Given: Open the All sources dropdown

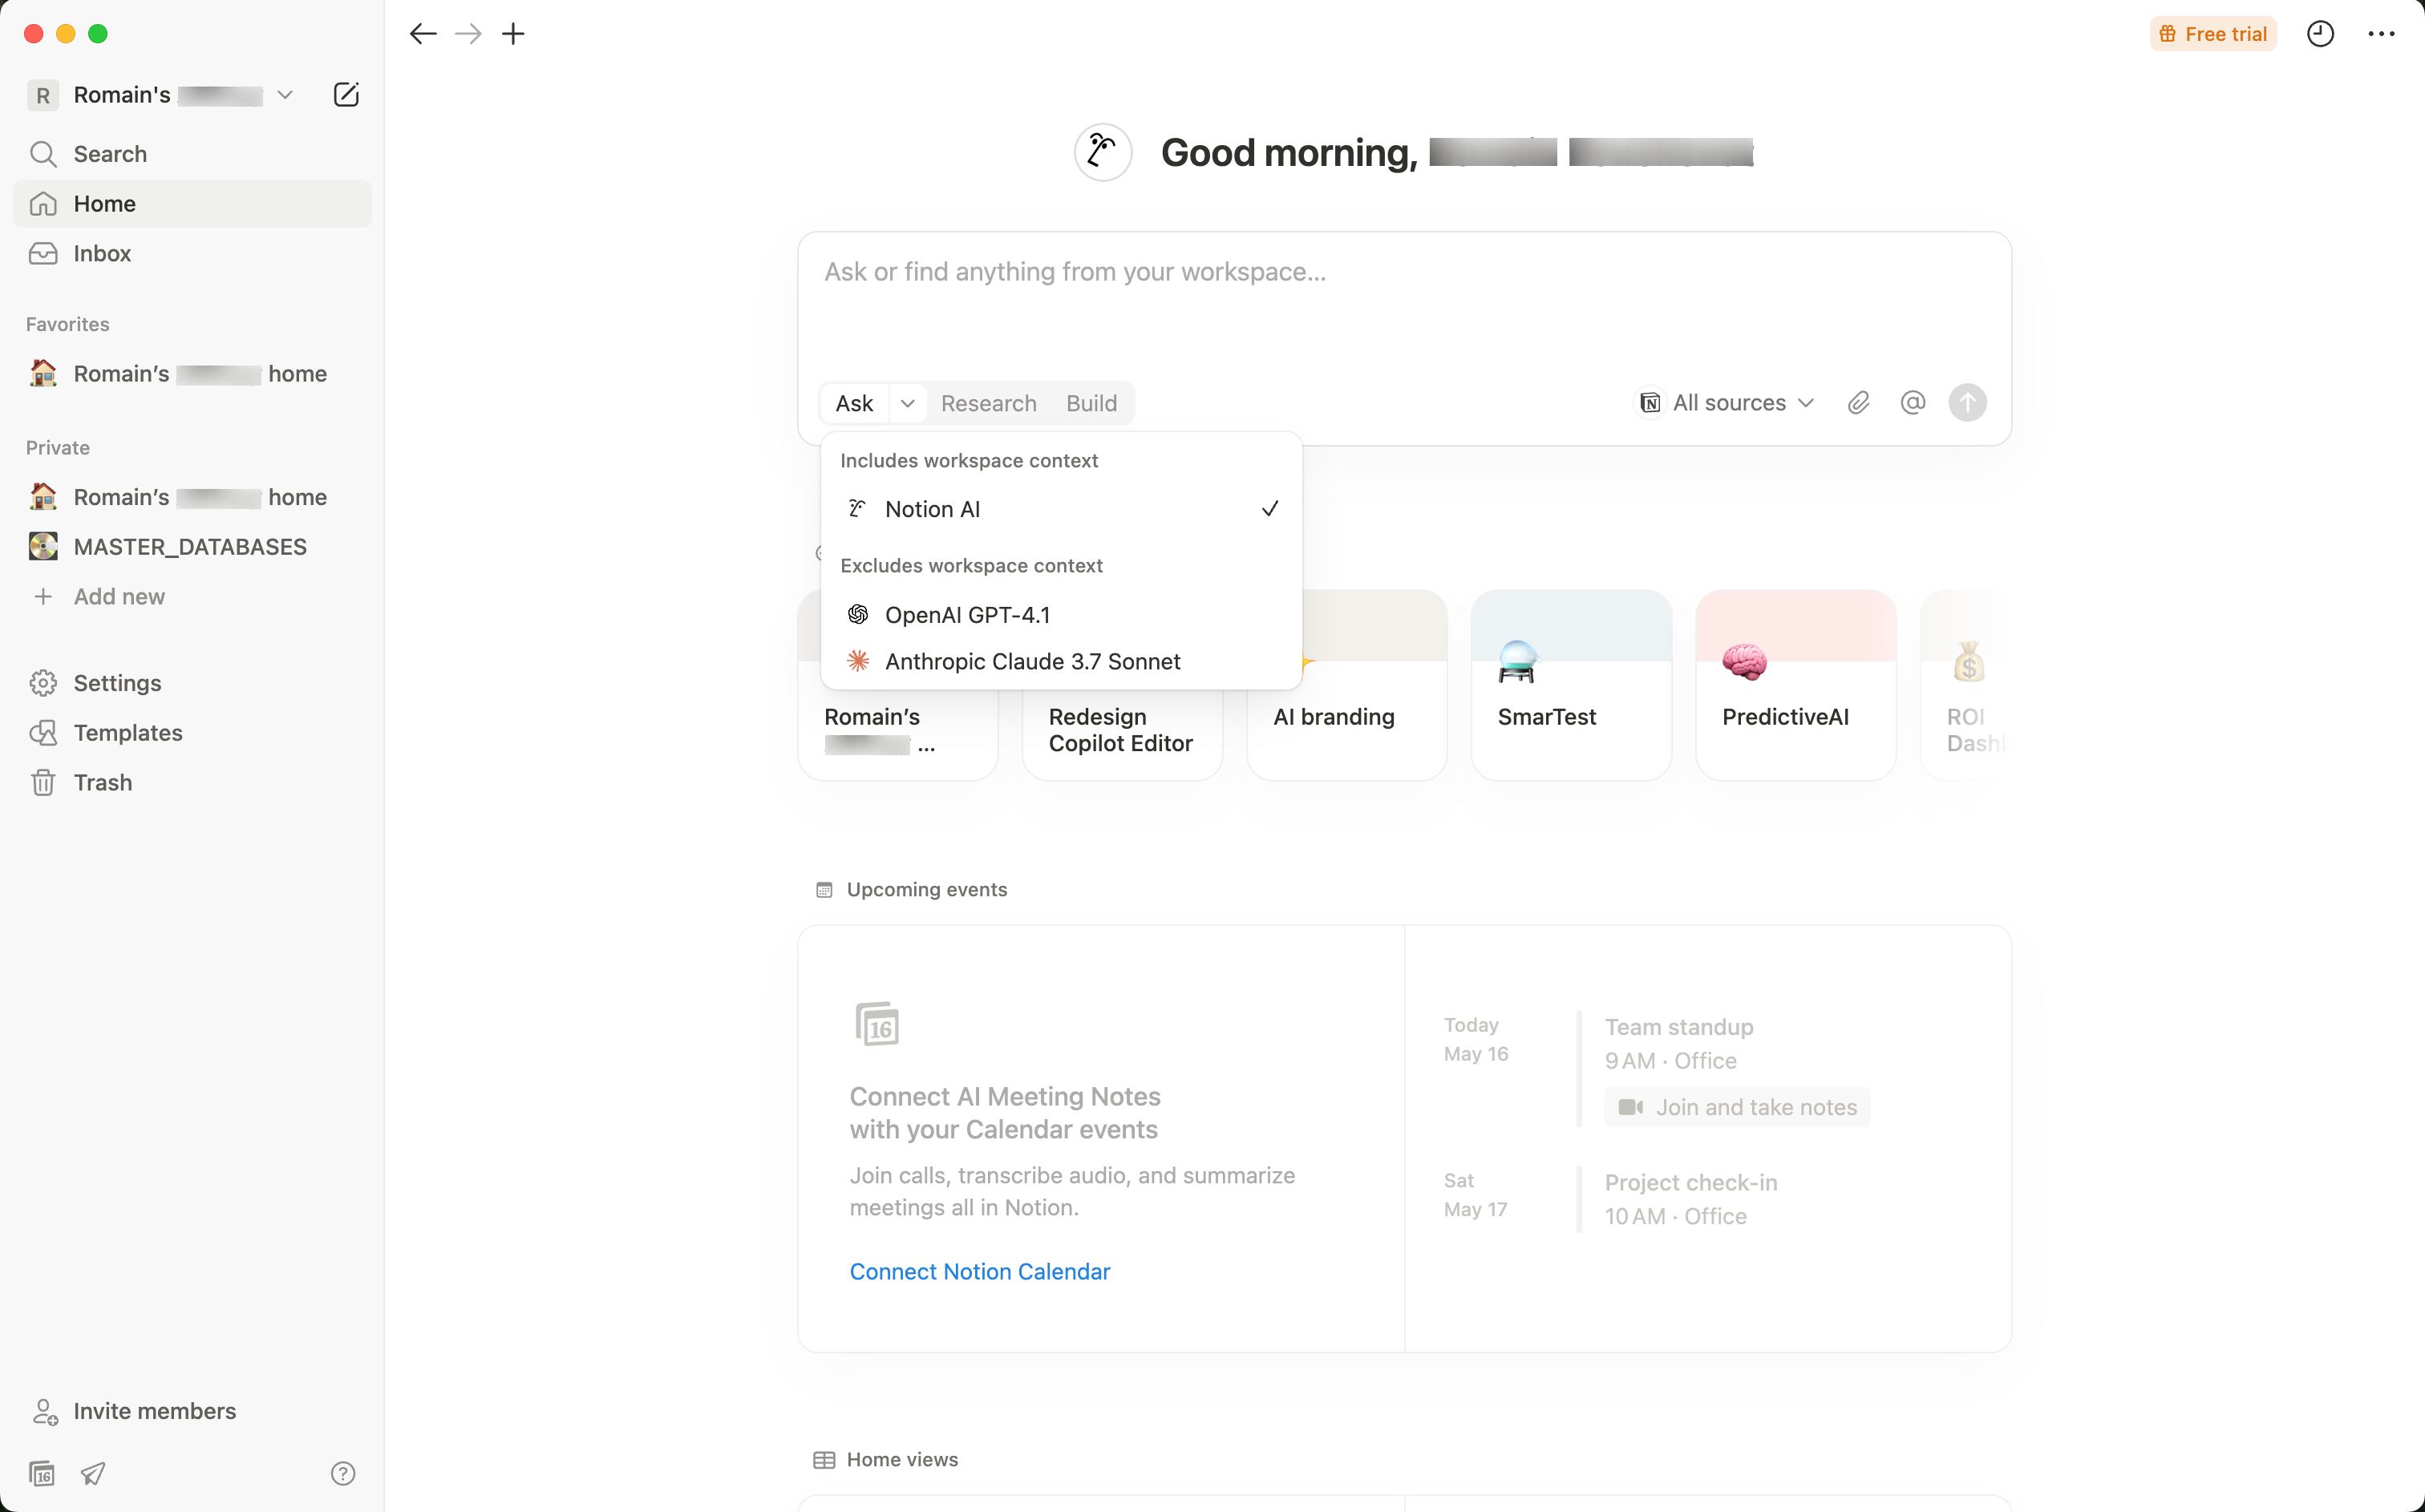Looking at the screenshot, I should click(1726, 403).
